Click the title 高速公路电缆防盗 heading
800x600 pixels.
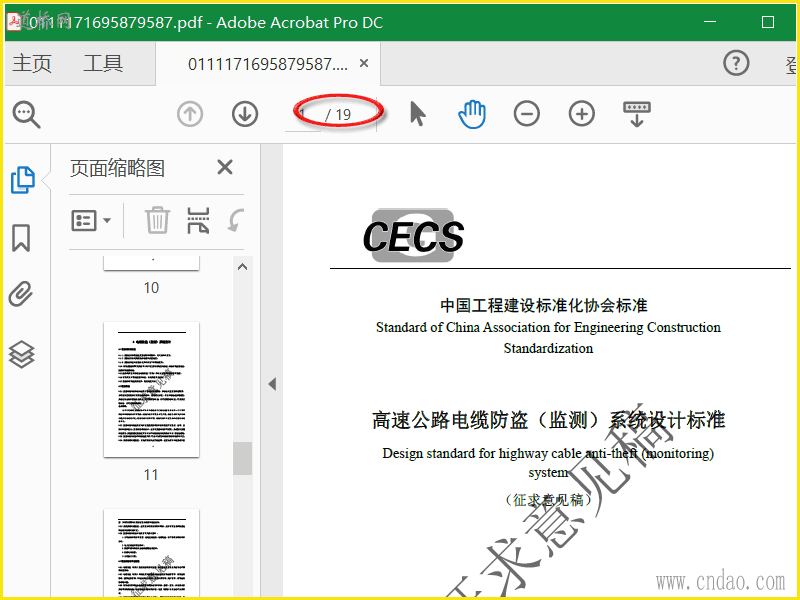pos(548,420)
